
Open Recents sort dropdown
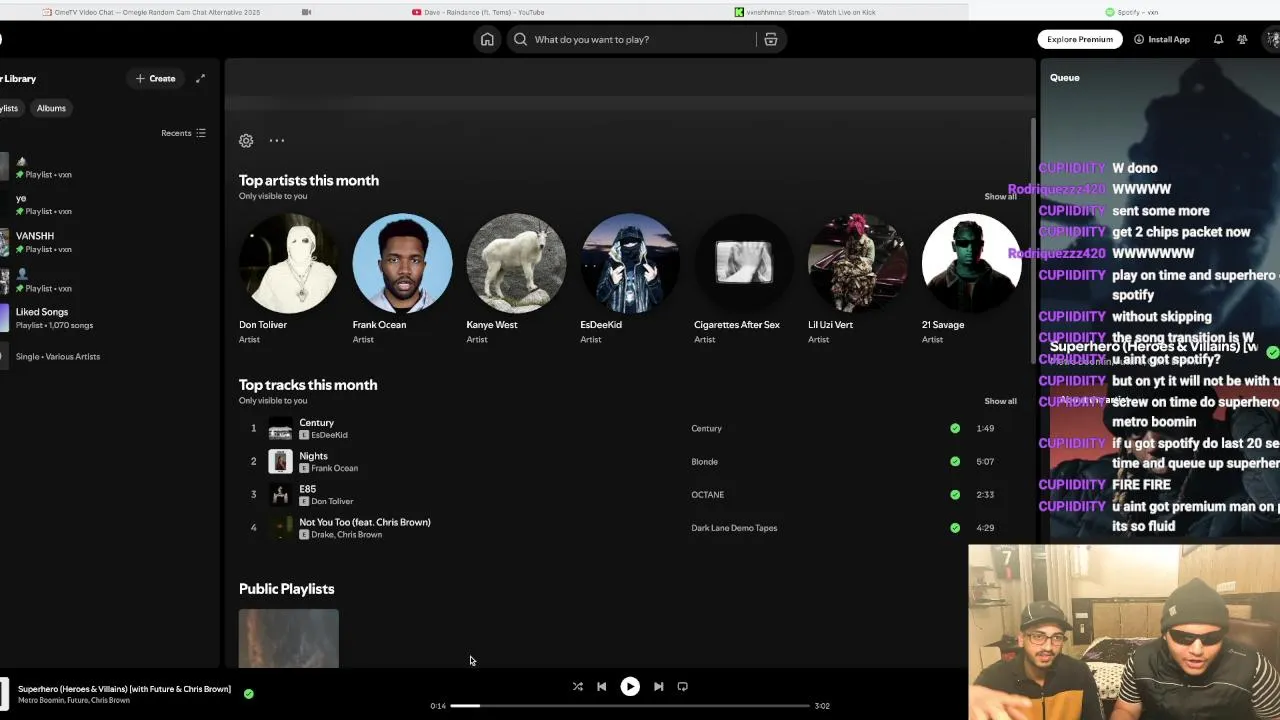click(183, 133)
